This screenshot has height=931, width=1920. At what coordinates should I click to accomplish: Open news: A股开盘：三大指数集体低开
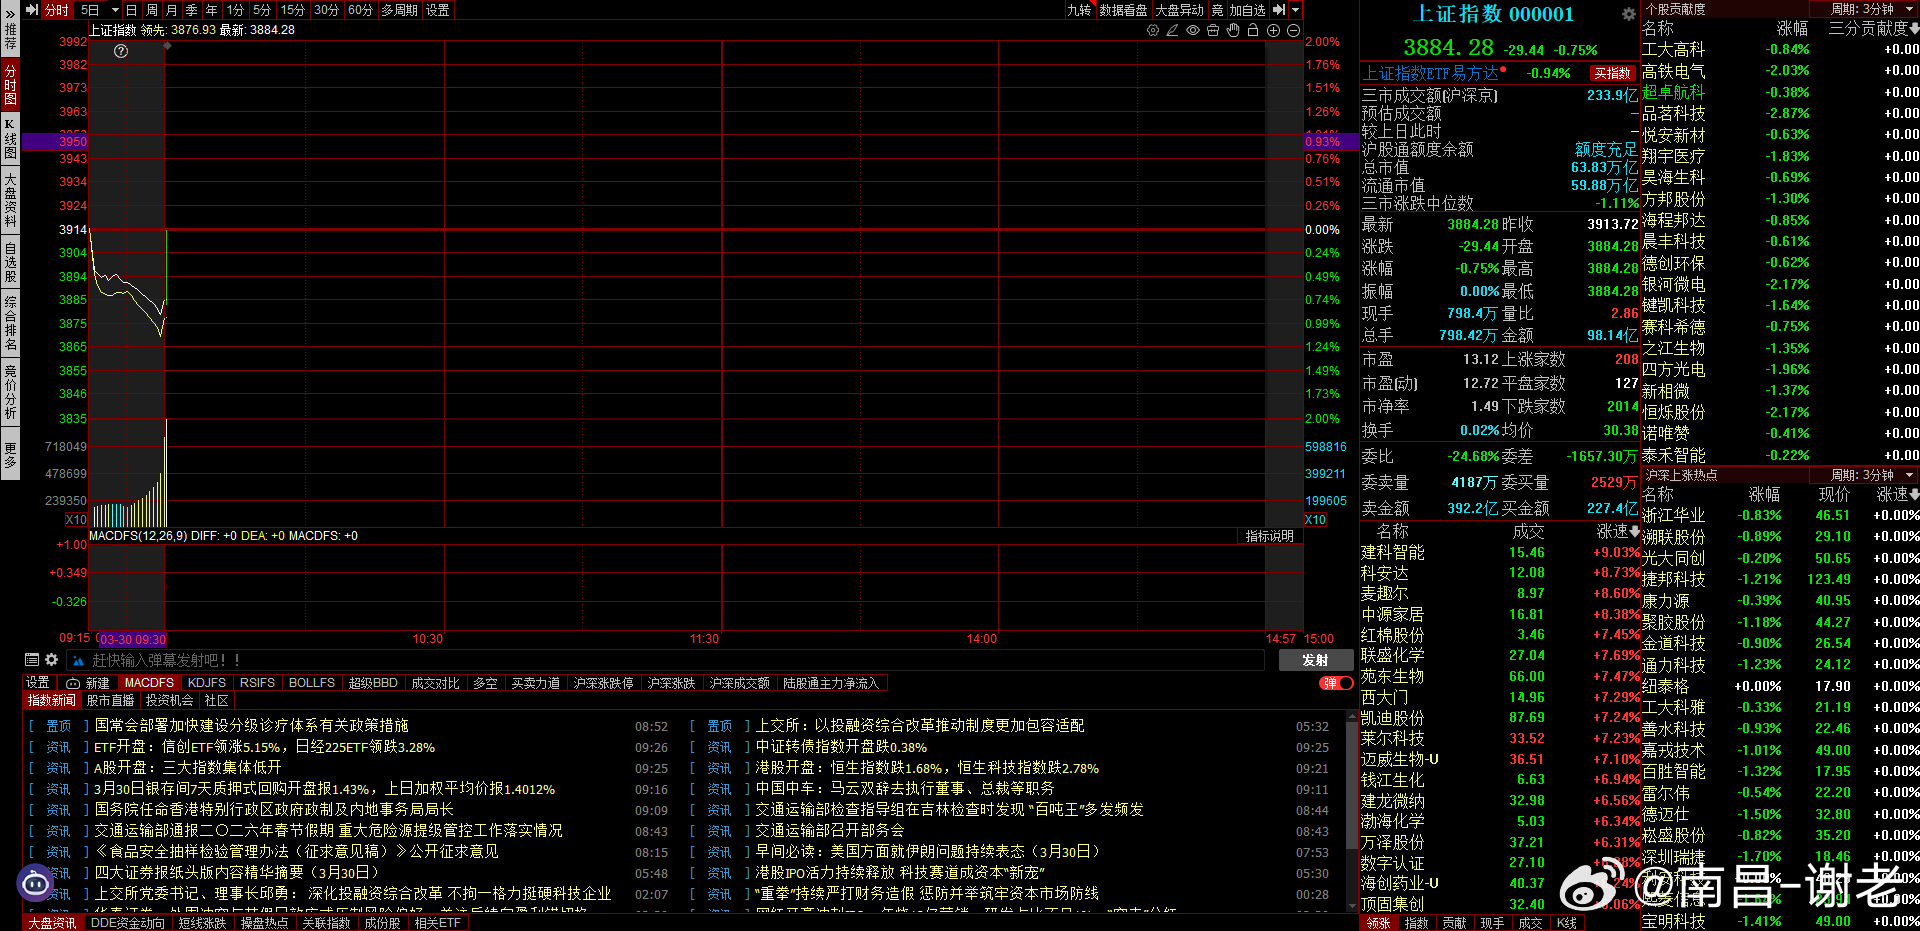(187, 768)
